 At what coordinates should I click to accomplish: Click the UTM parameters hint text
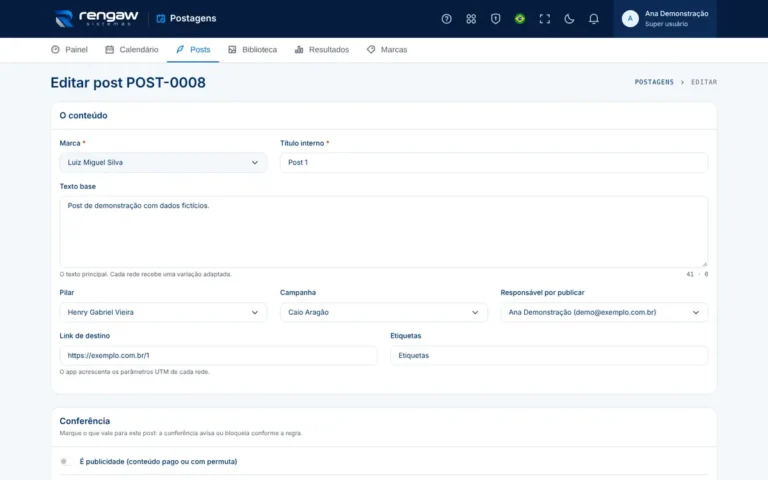(x=134, y=372)
